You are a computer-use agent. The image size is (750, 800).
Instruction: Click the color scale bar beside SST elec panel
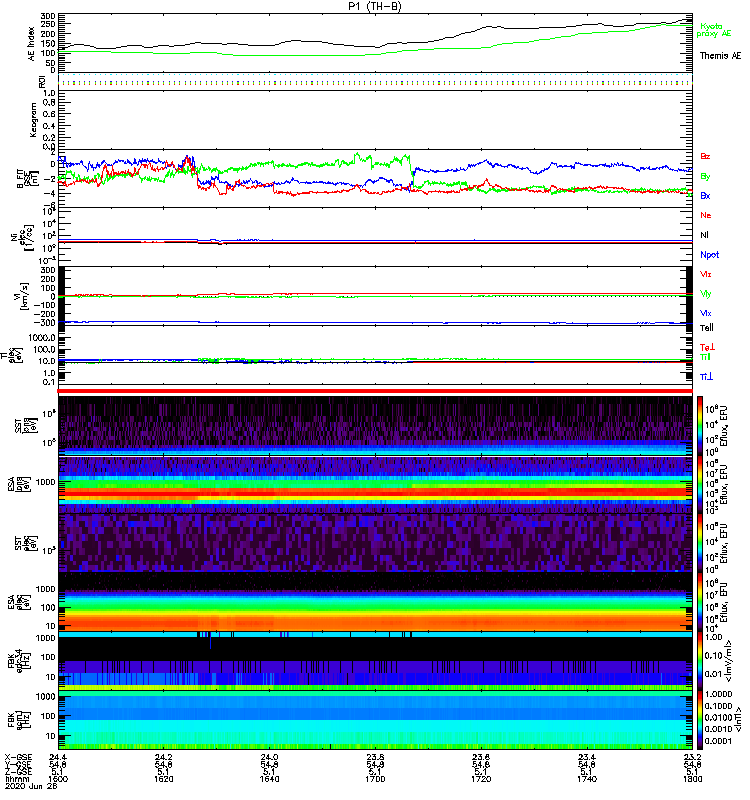[x=700, y=543]
